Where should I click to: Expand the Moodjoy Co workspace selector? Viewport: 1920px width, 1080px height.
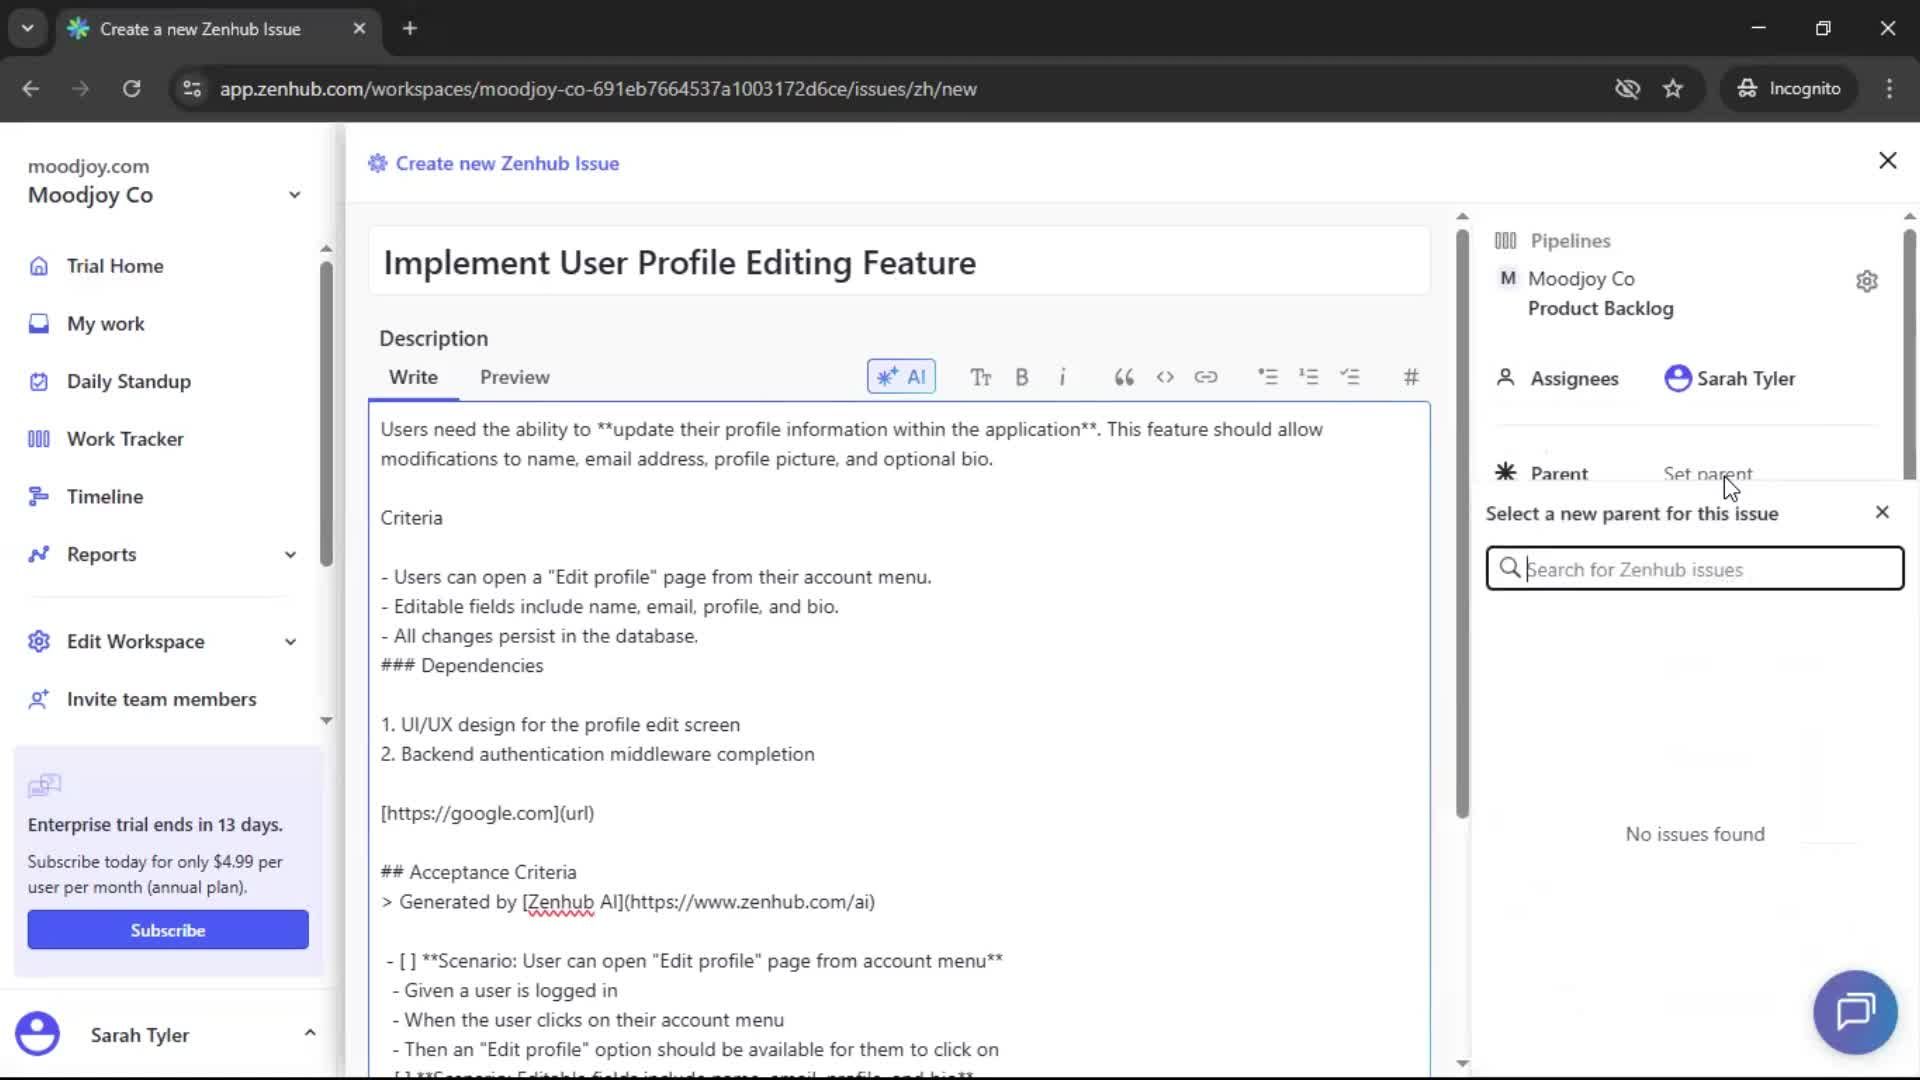pos(294,194)
